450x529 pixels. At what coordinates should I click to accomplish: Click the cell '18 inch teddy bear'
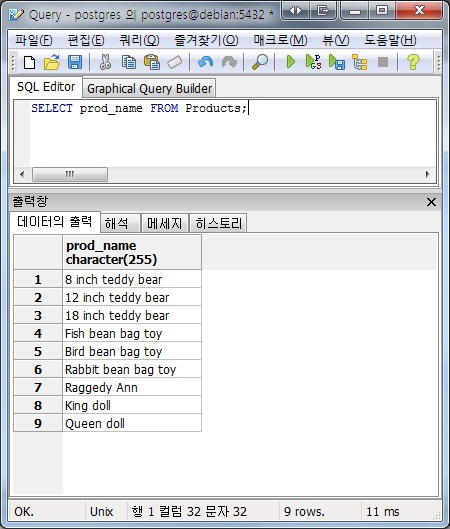click(132, 315)
